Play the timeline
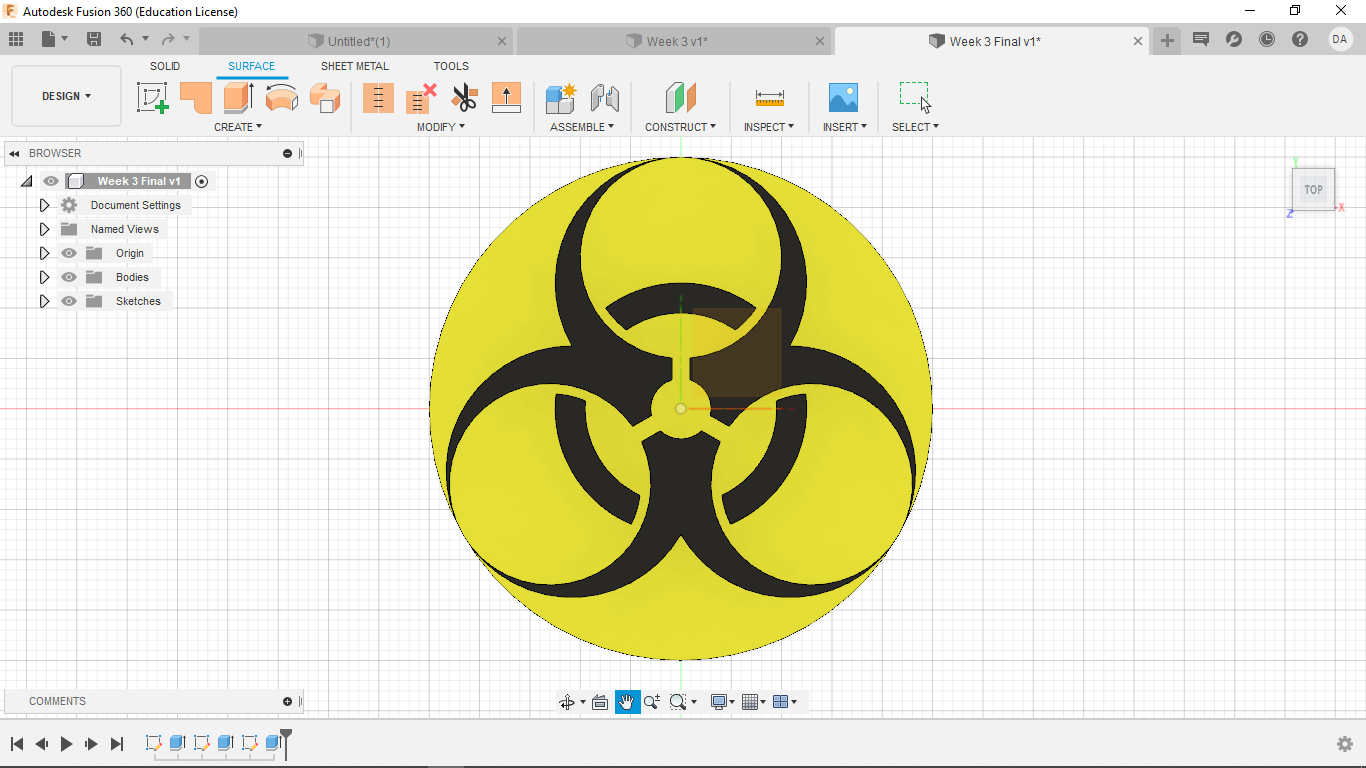The width and height of the screenshot is (1366, 768). pos(67,744)
